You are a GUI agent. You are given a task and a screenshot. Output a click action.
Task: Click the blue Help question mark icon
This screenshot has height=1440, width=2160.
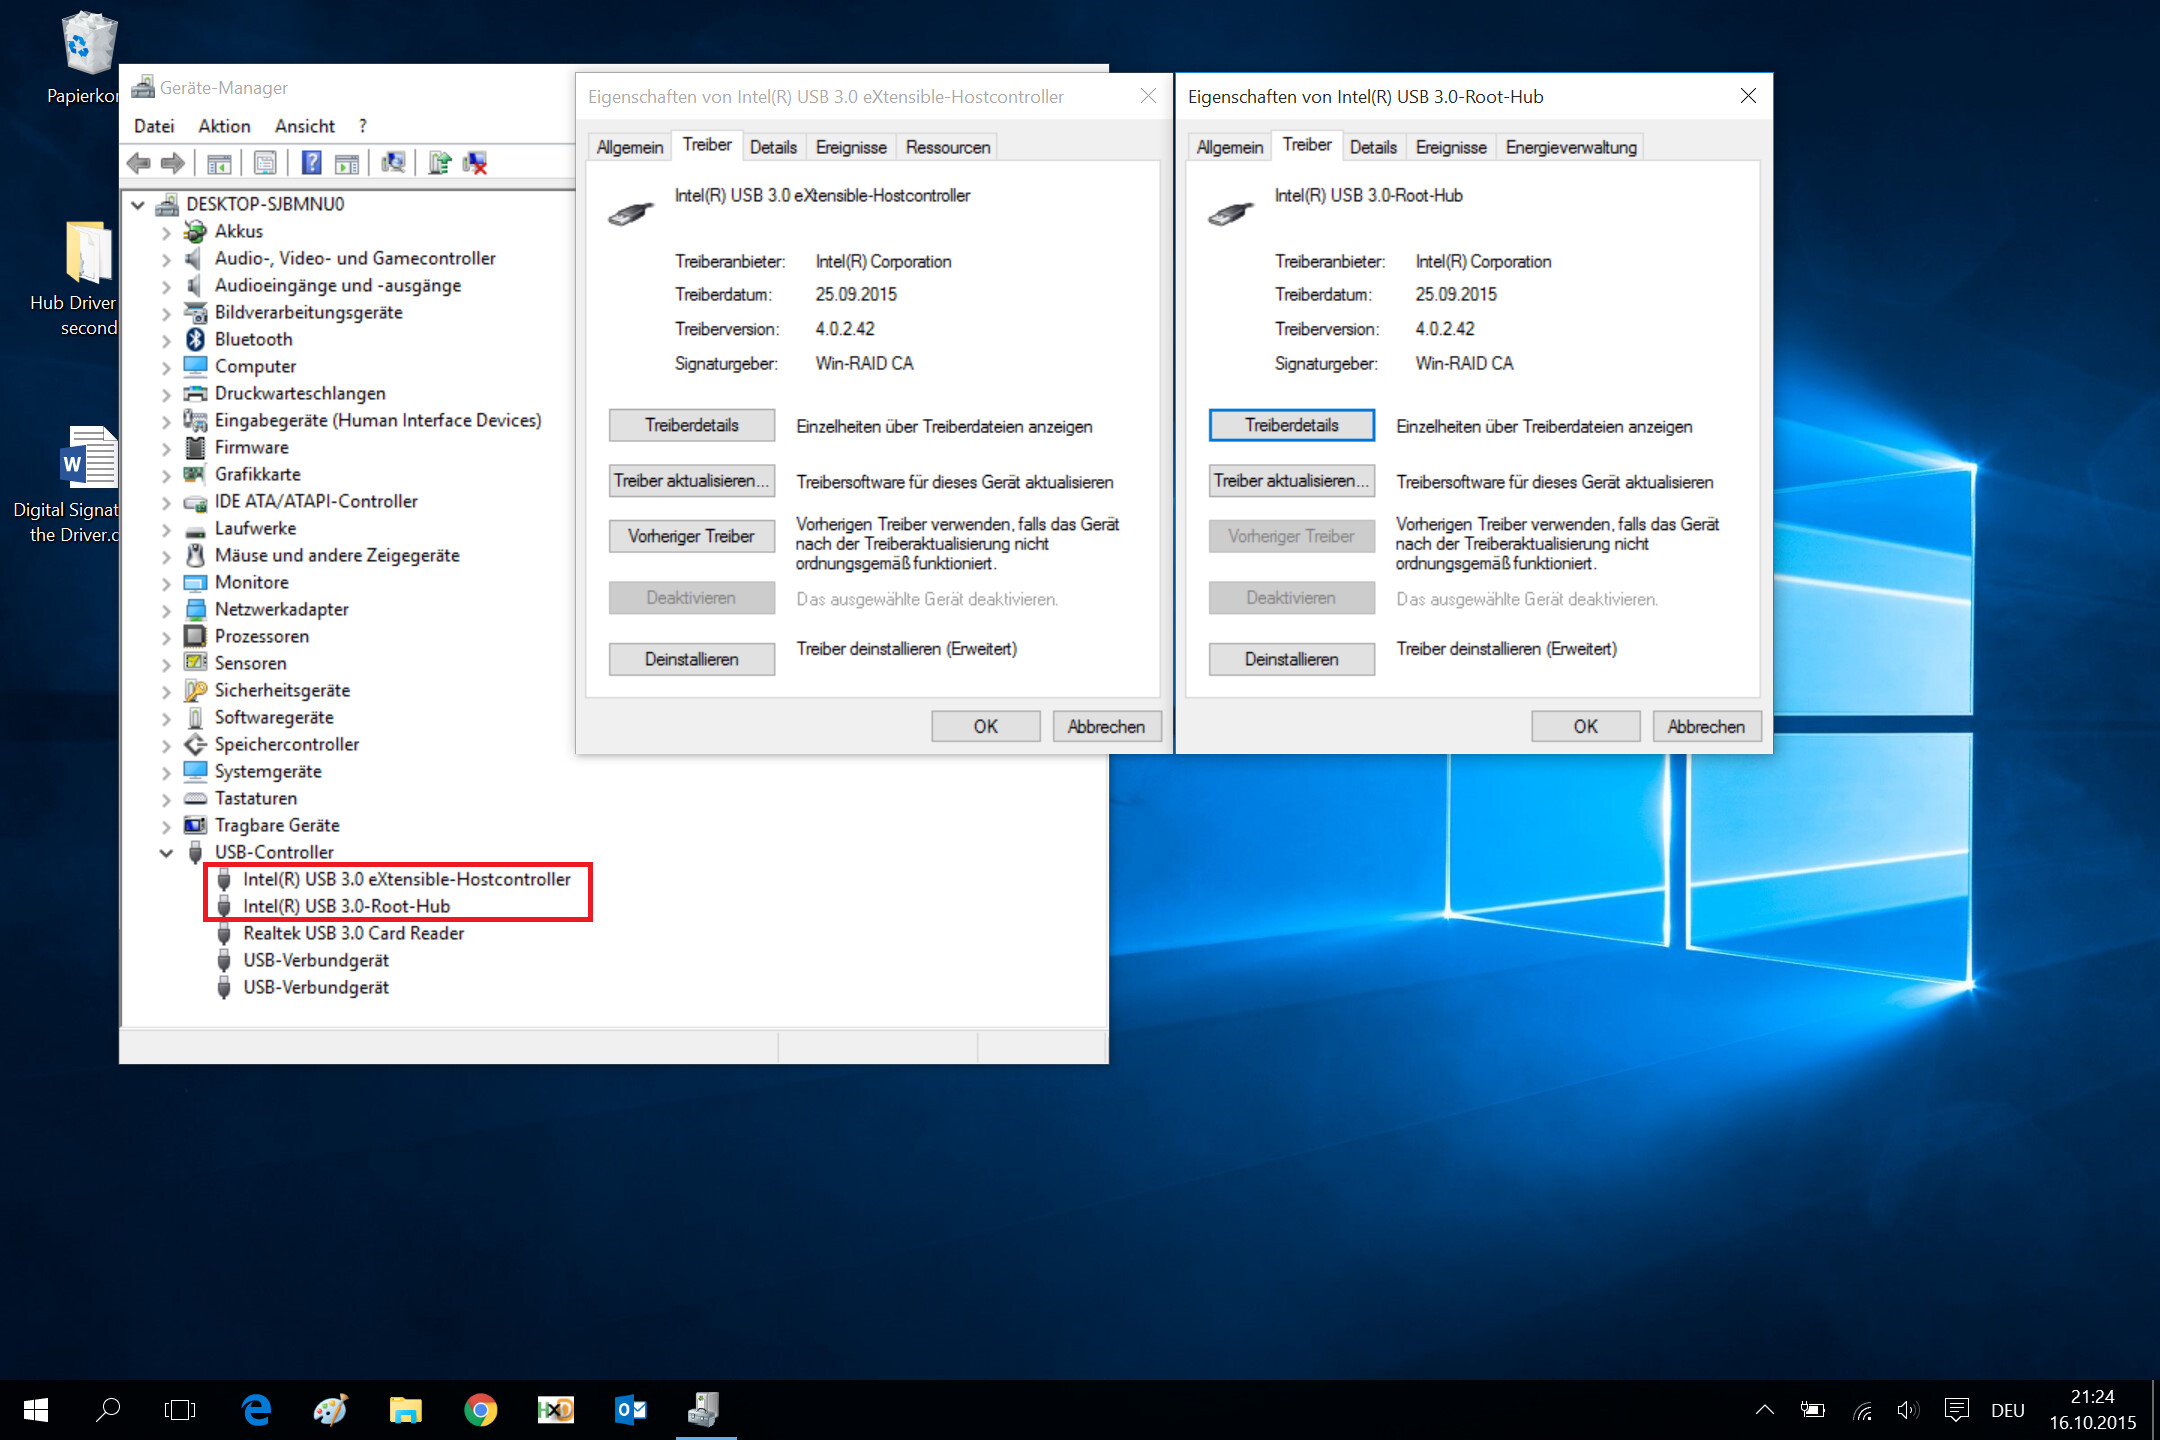click(311, 163)
